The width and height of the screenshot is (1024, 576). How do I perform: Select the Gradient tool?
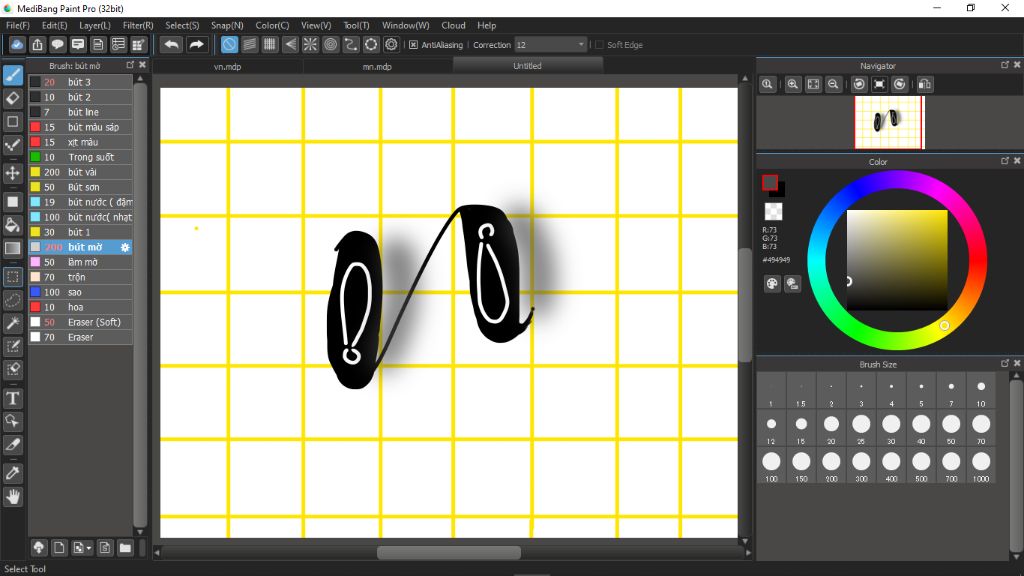[12, 248]
